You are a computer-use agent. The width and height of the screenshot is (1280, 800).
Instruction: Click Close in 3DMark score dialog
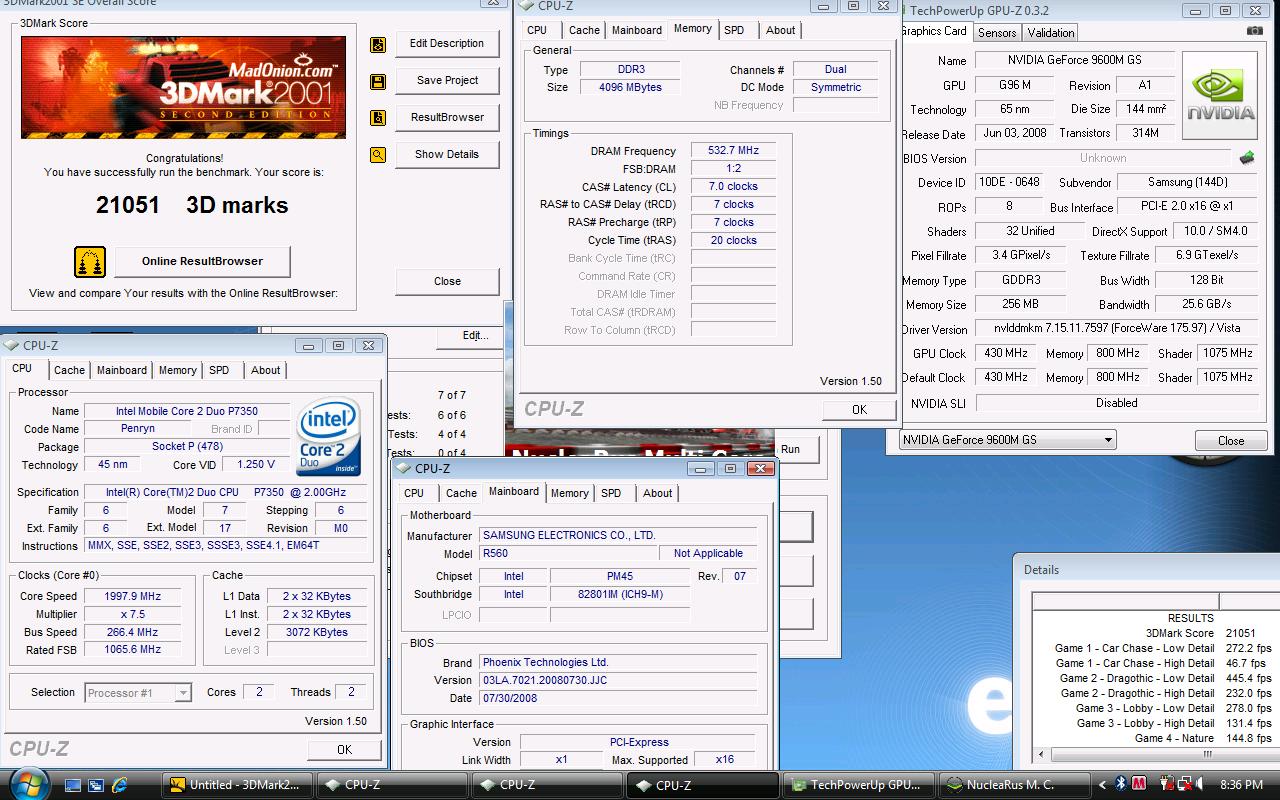pos(447,282)
